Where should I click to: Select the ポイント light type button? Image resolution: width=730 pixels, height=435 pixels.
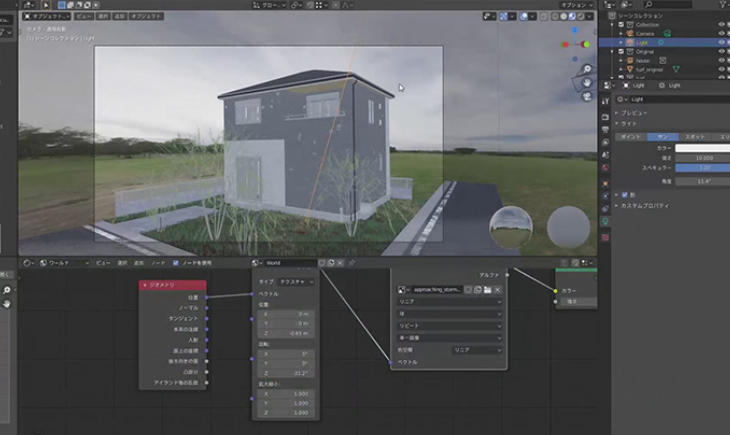(x=631, y=136)
